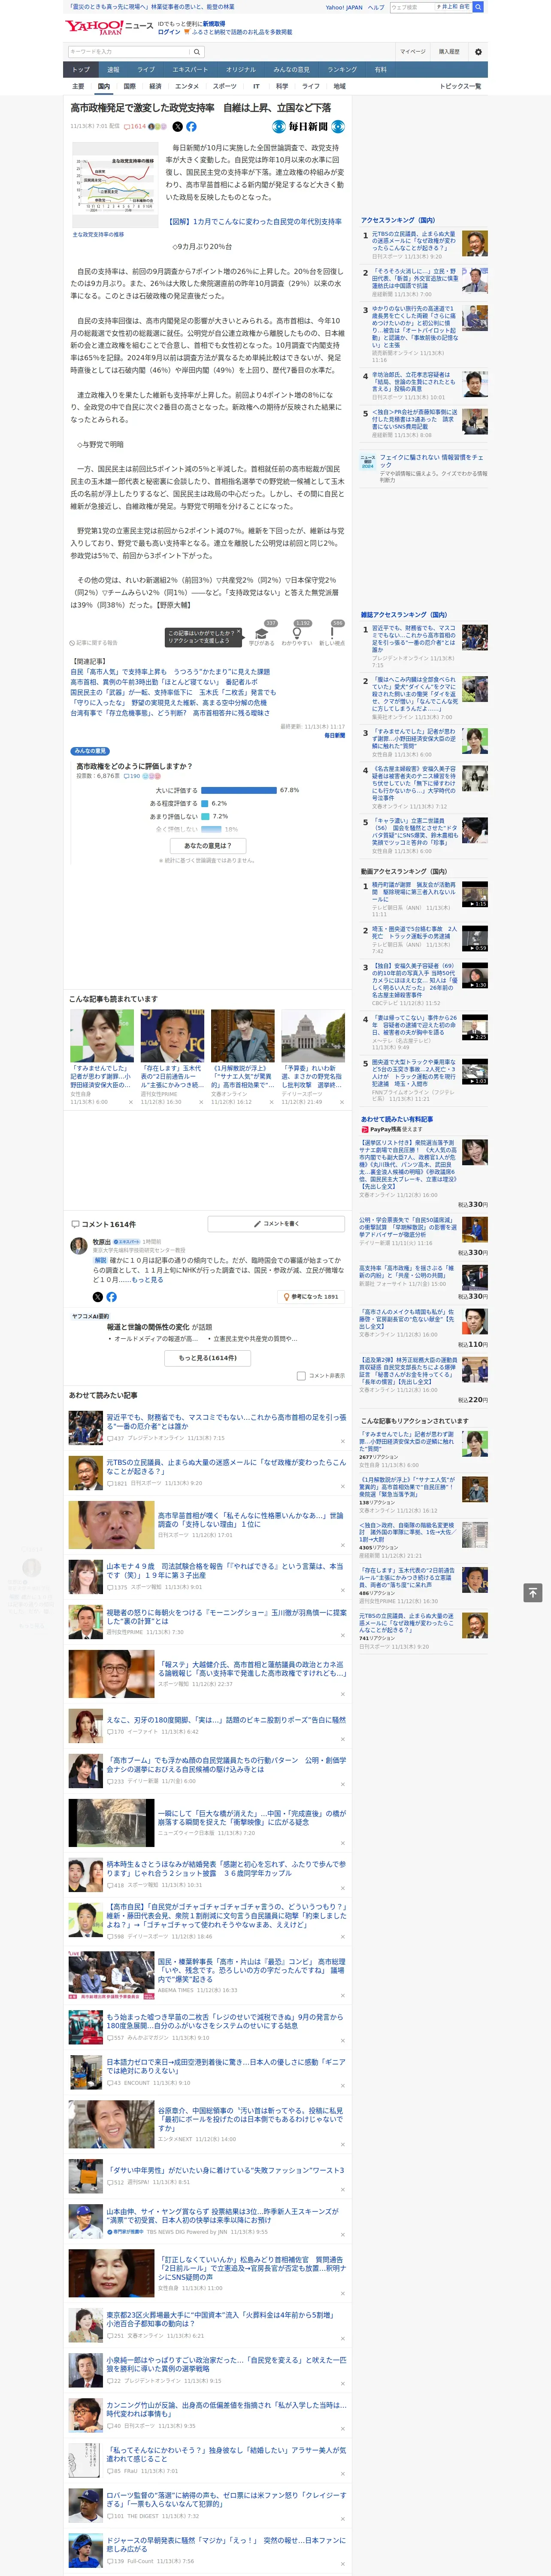
Task: Select the エンタメ sub-category
Action: [x=187, y=86]
